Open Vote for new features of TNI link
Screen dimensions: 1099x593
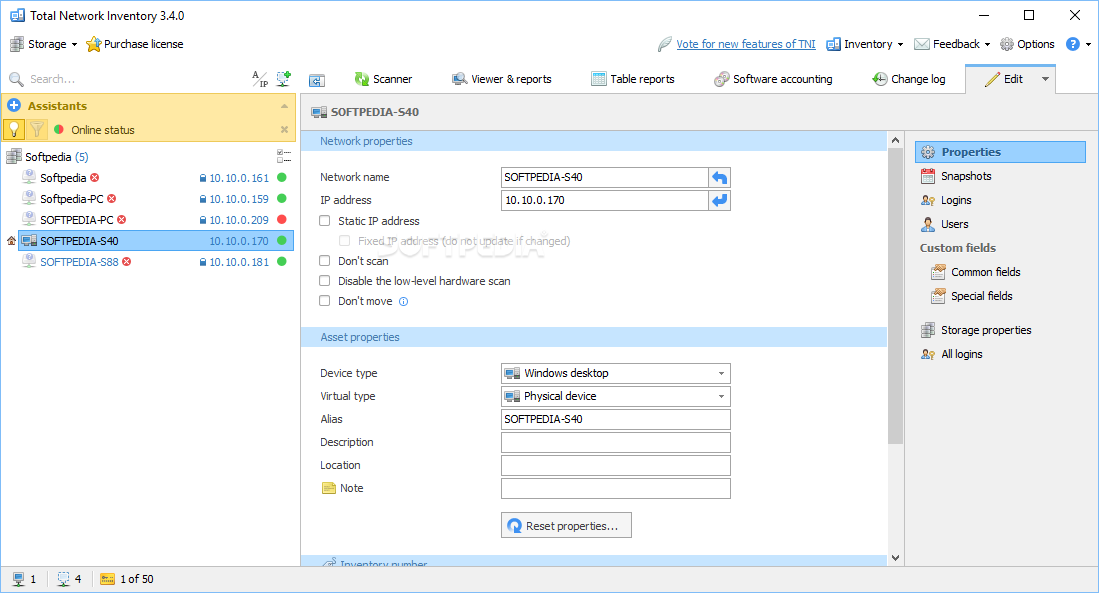[746, 44]
